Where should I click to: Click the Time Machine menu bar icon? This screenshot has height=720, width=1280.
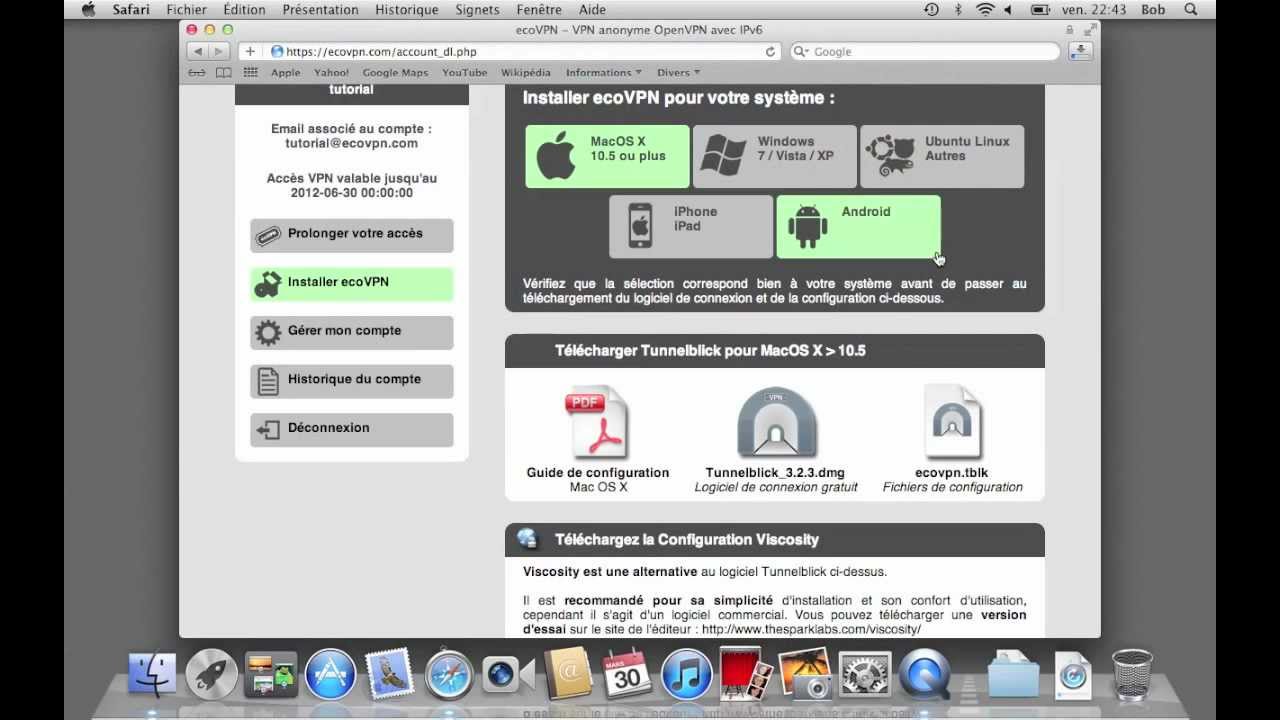click(x=932, y=9)
